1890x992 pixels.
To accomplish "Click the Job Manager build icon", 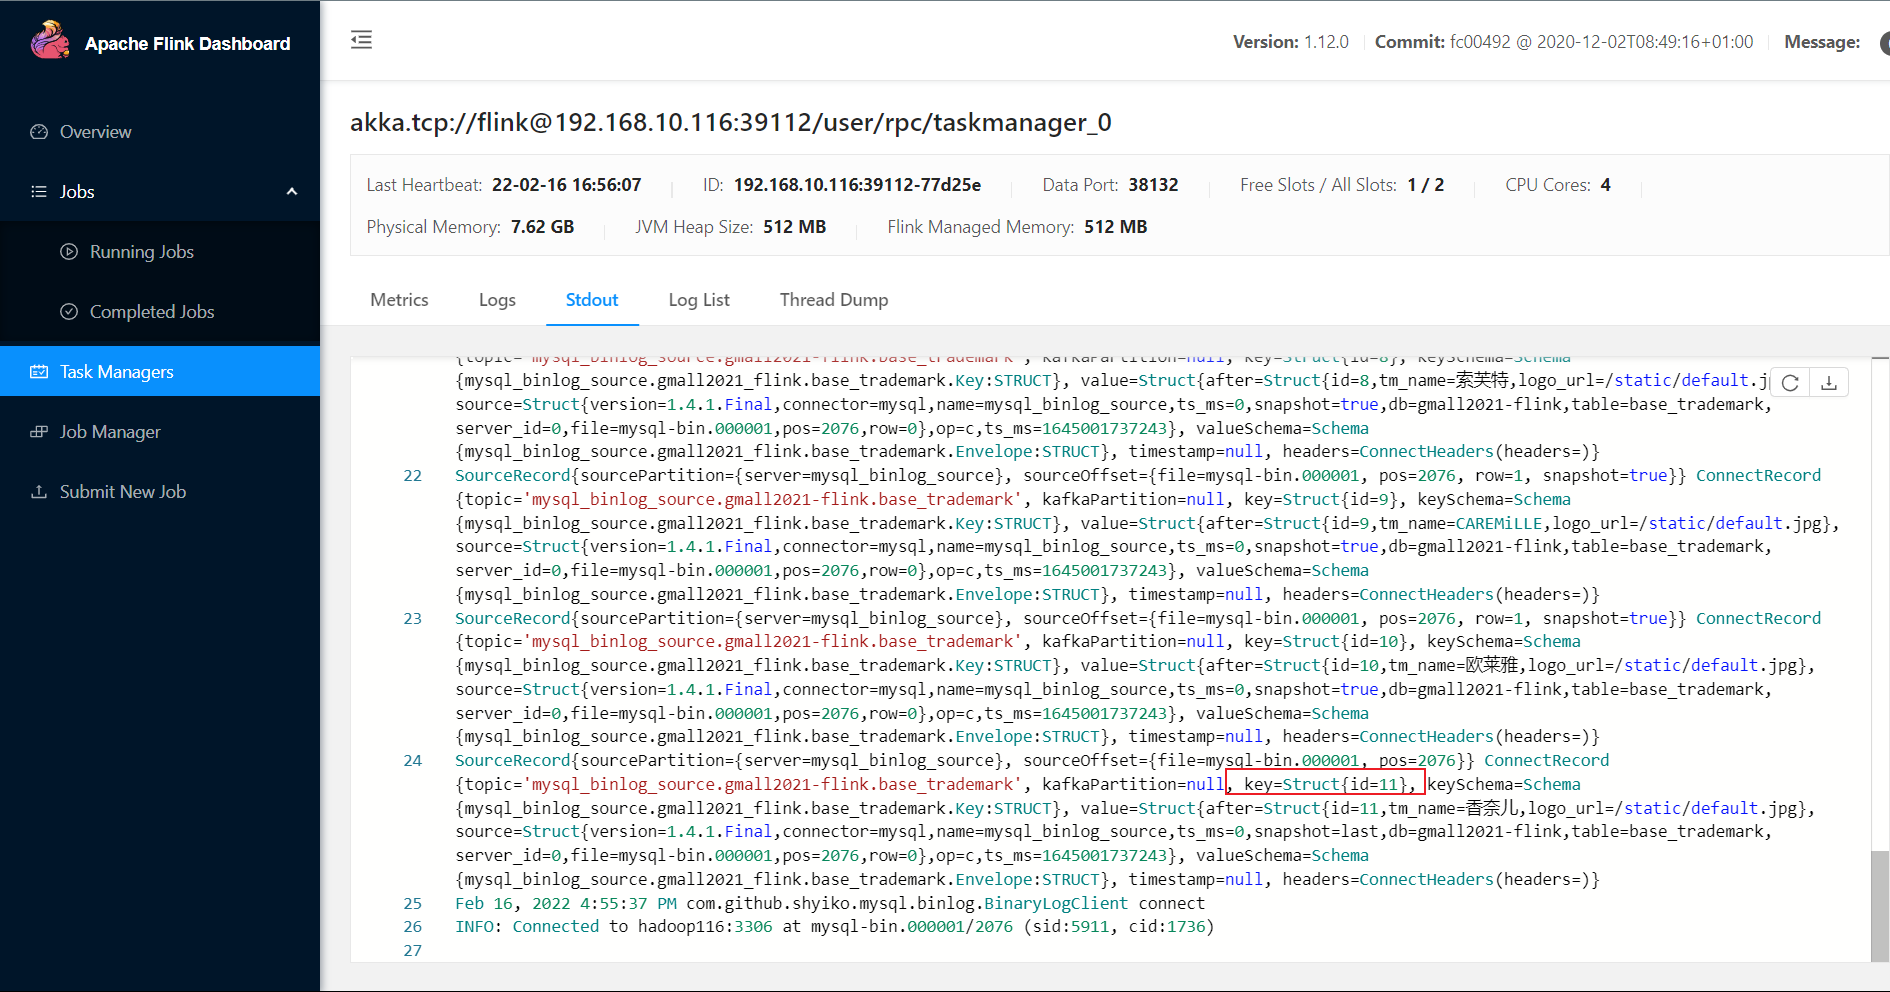I will pos(39,432).
